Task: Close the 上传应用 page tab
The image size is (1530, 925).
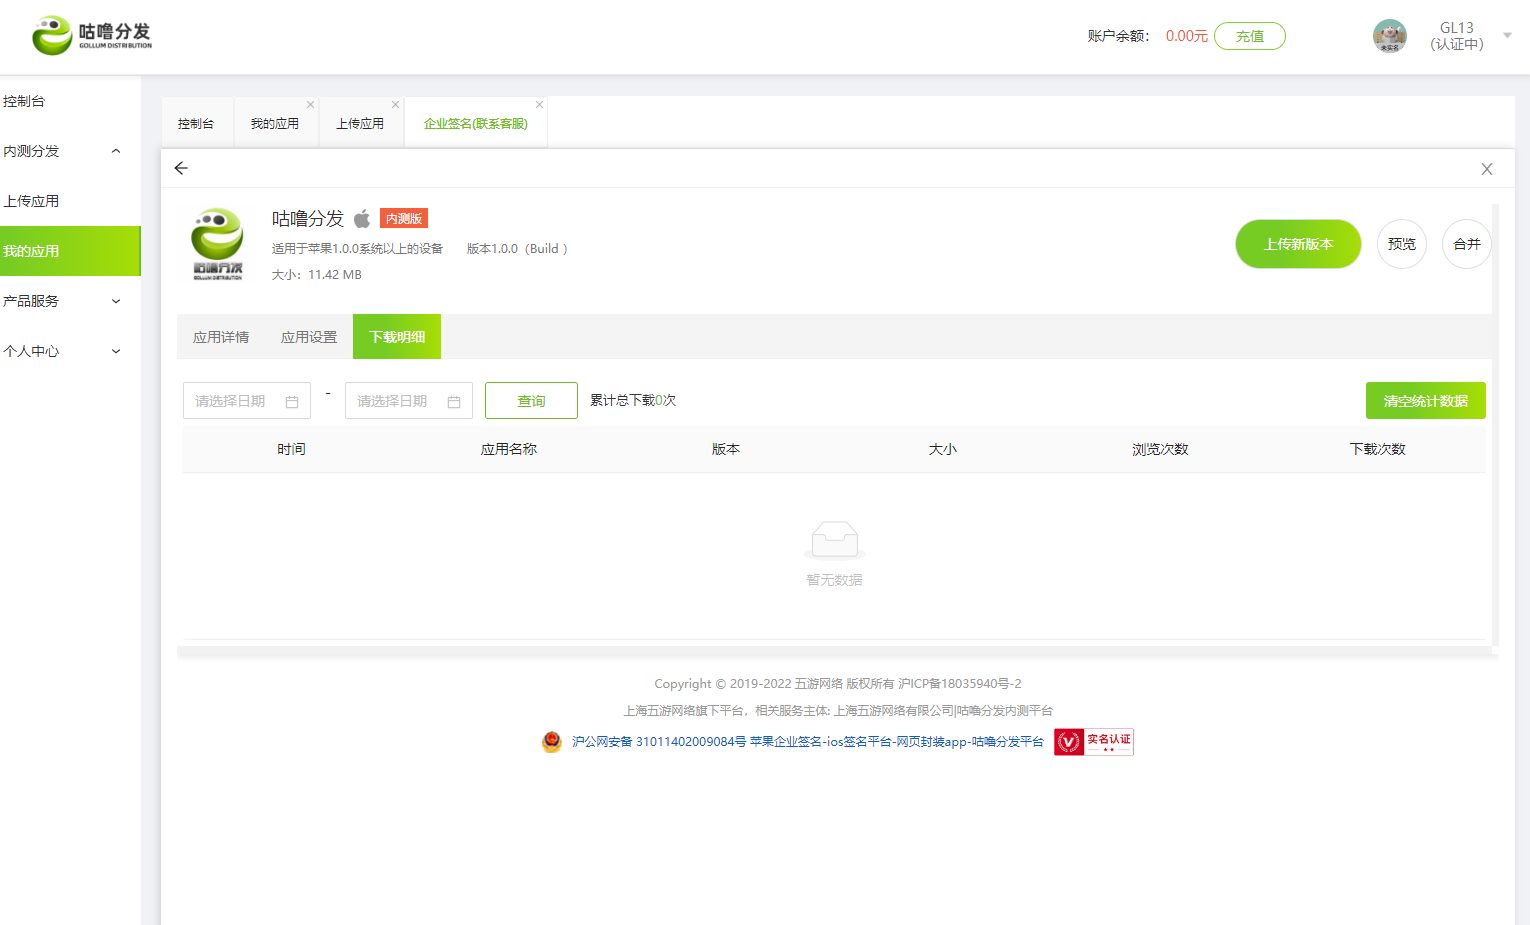Action: pyautogui.click(x=395, y=104)
